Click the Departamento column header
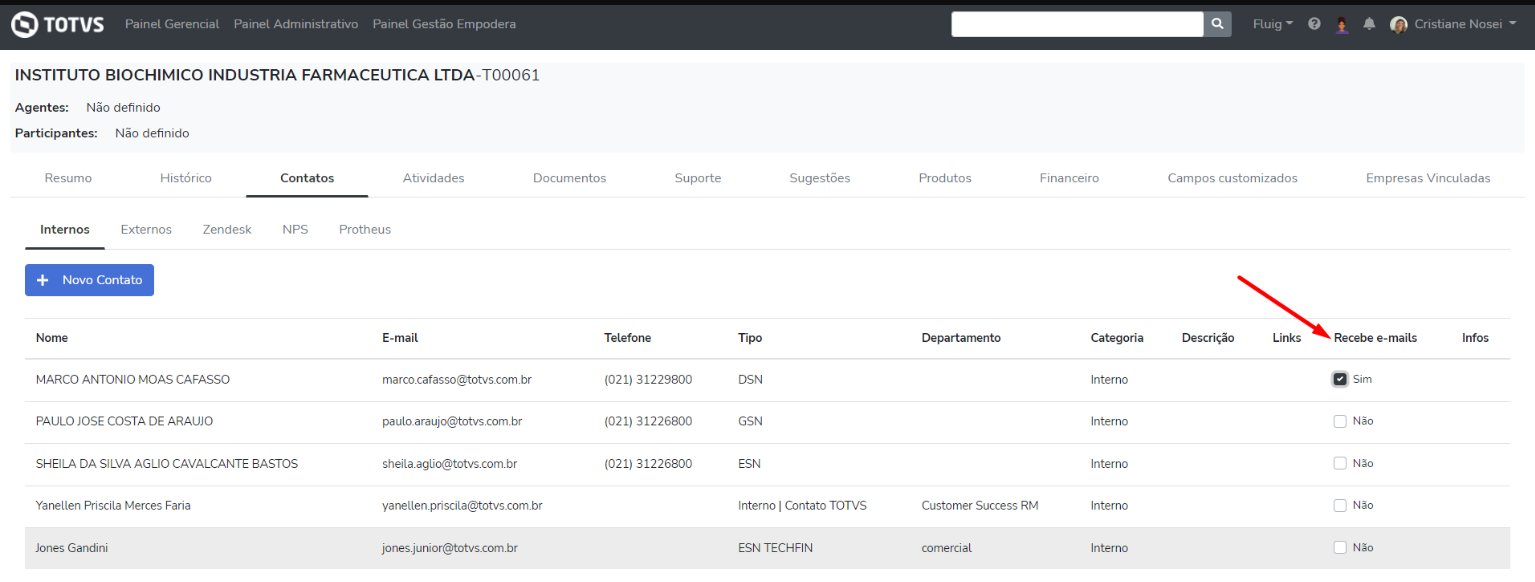The height and width of the screenshot is (582, 1535). click(961, 338)
